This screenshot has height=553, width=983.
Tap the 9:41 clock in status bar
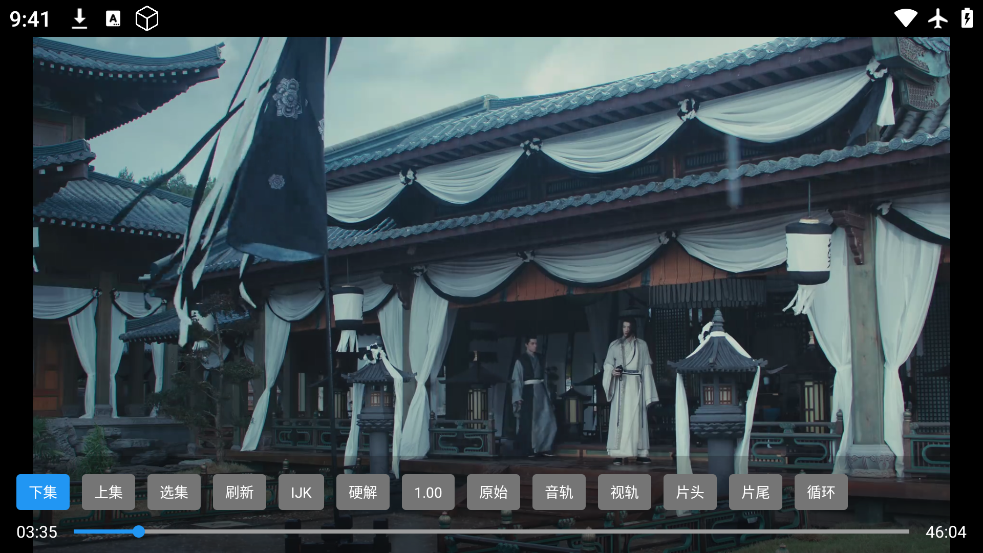(x=29, y=19)
